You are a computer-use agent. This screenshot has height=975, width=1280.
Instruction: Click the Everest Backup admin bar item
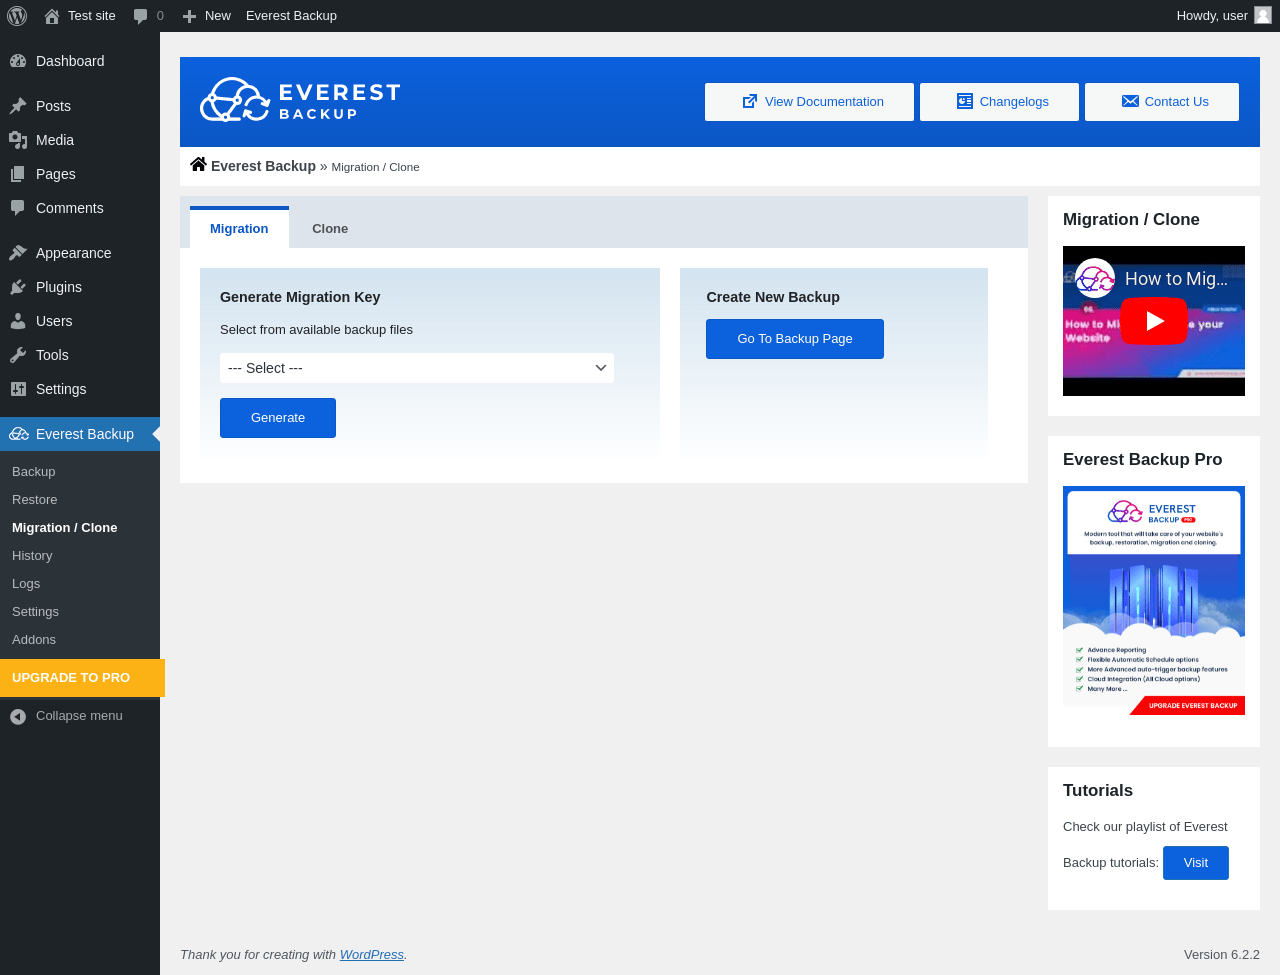pyautogui.click(x=291, y=16)
